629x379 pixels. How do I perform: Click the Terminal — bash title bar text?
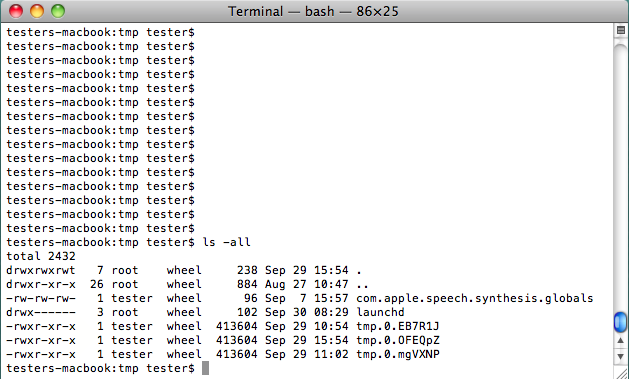313,11
